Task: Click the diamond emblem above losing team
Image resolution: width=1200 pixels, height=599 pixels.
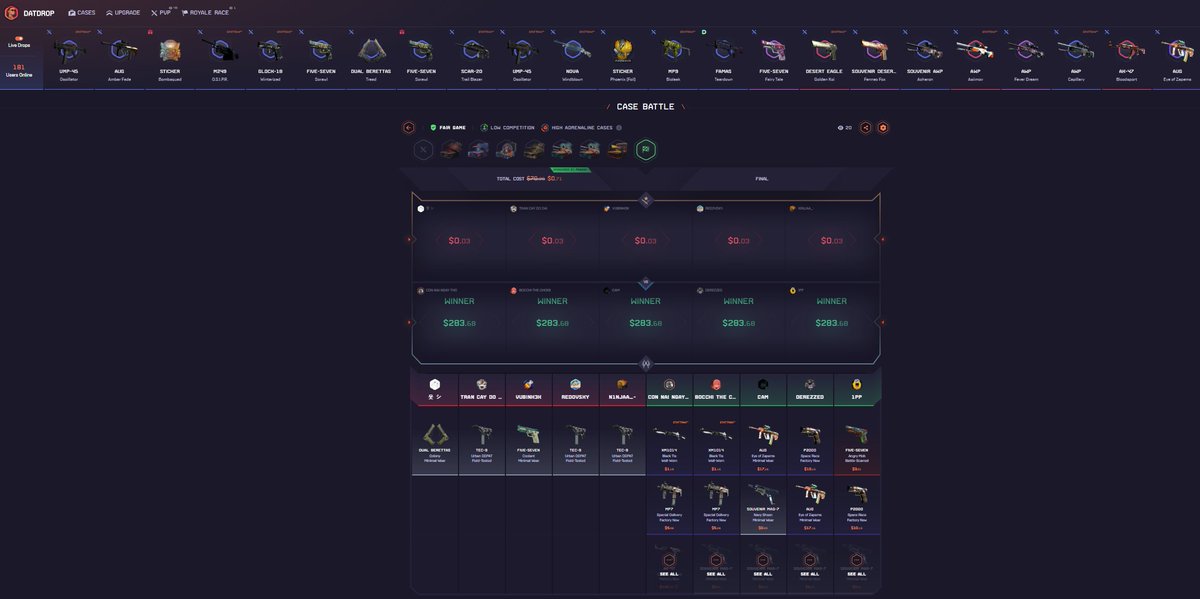Action: (x=646, y=199)
